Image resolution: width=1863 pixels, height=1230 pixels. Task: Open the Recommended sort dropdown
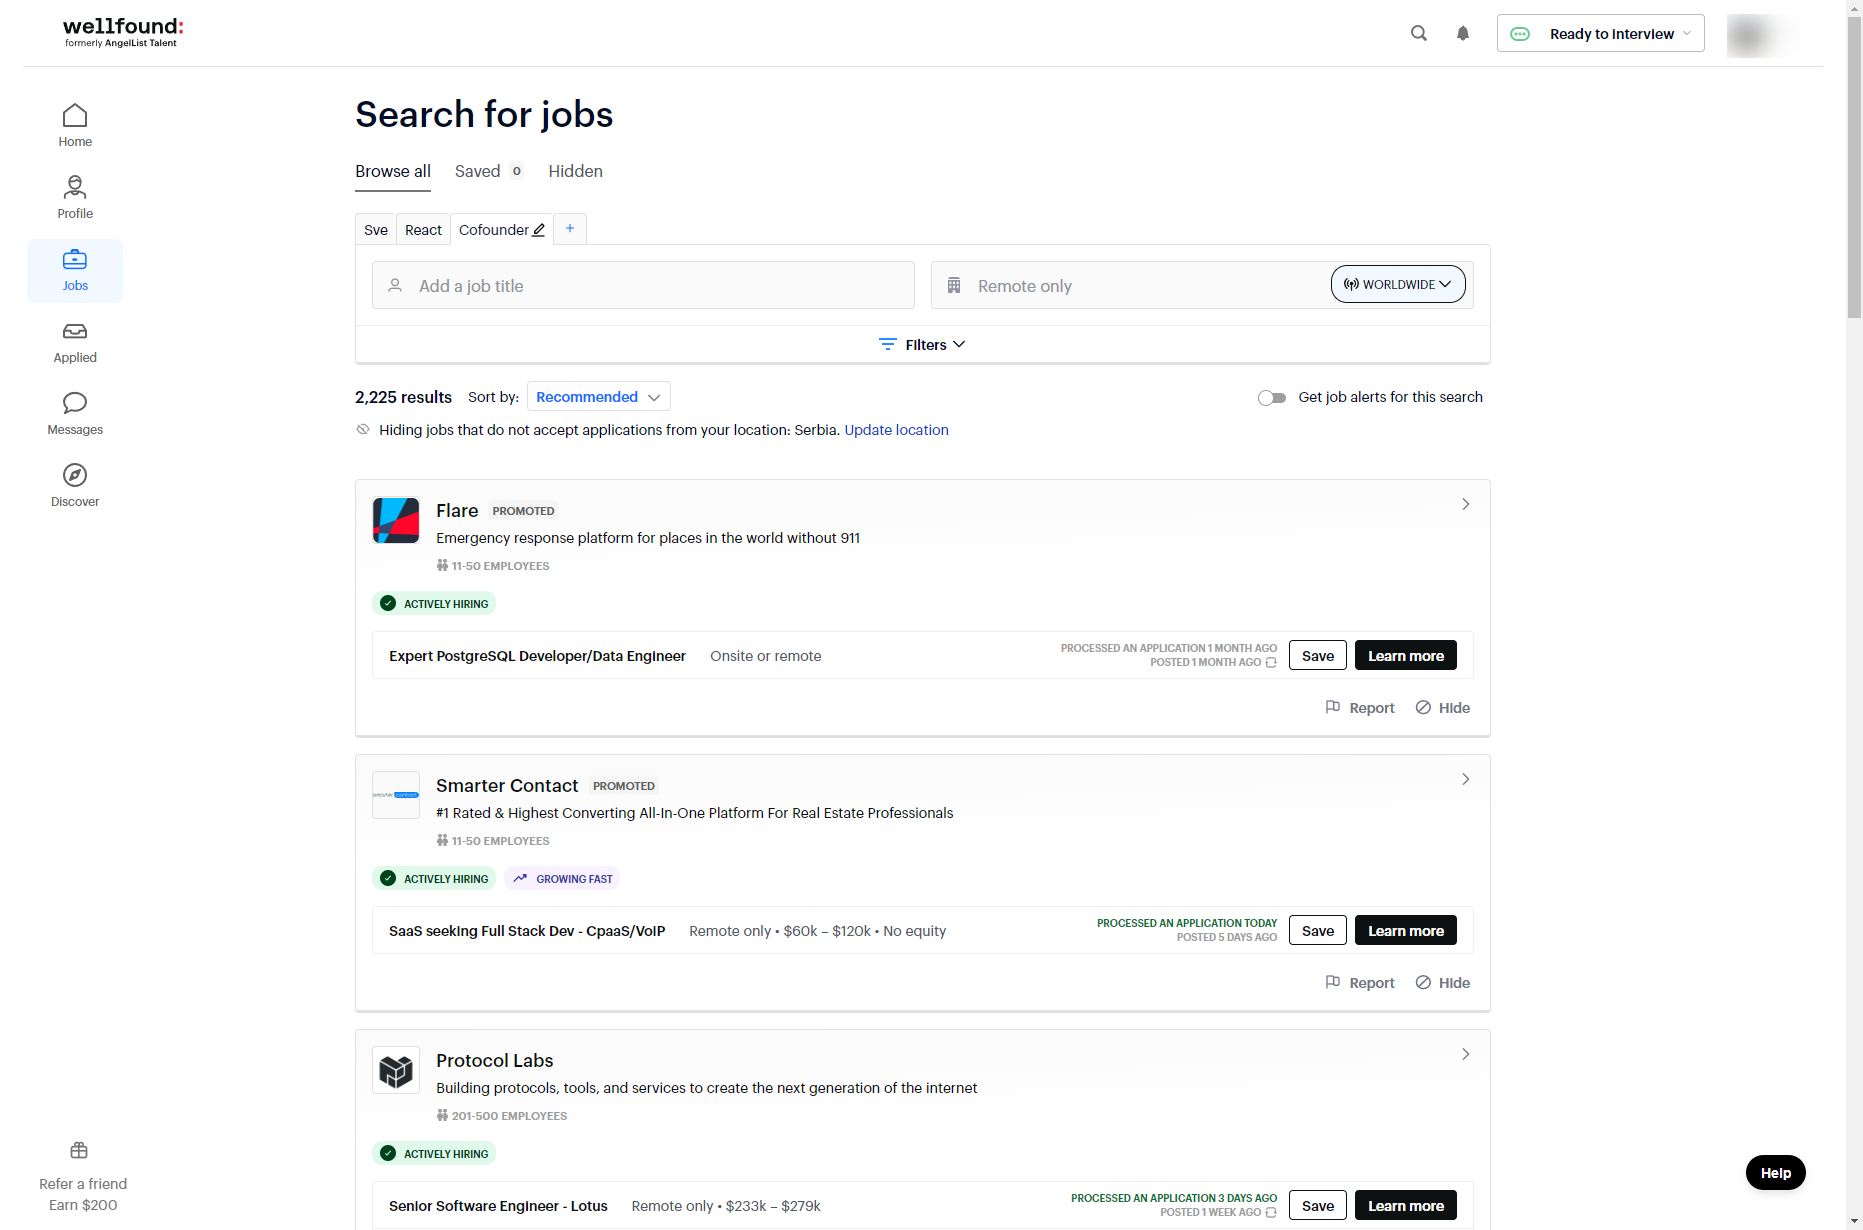[598, 397]
